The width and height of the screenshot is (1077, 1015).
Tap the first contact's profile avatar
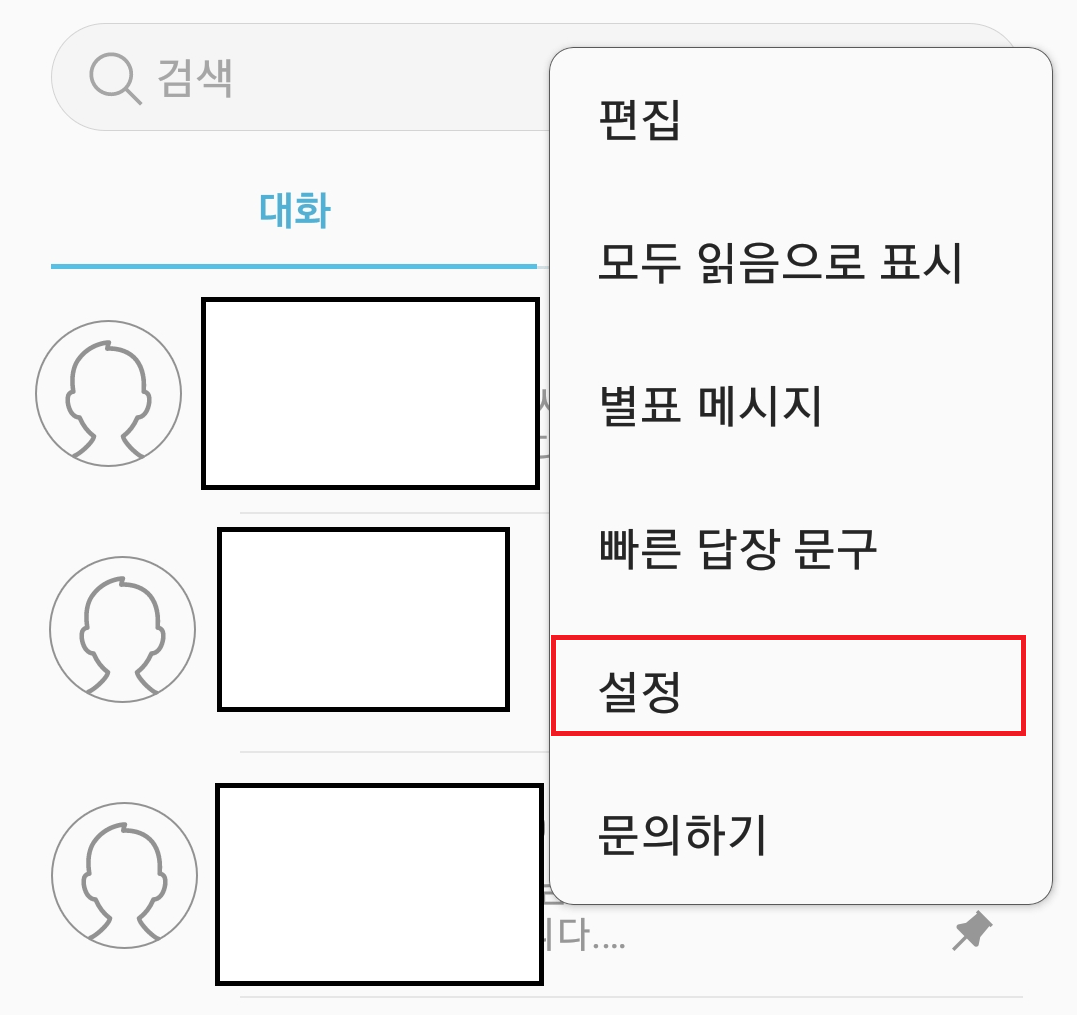click(x=110, y=392)
